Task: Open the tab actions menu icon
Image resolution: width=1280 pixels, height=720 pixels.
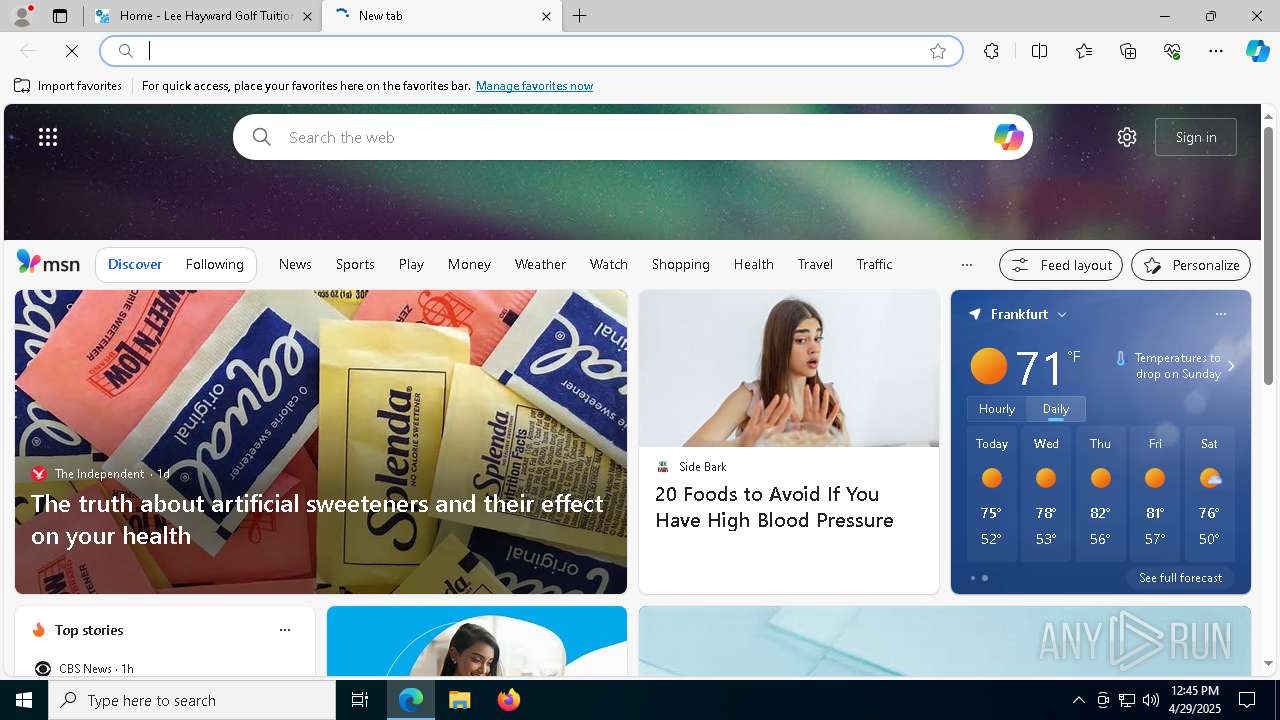Action: 60,16
